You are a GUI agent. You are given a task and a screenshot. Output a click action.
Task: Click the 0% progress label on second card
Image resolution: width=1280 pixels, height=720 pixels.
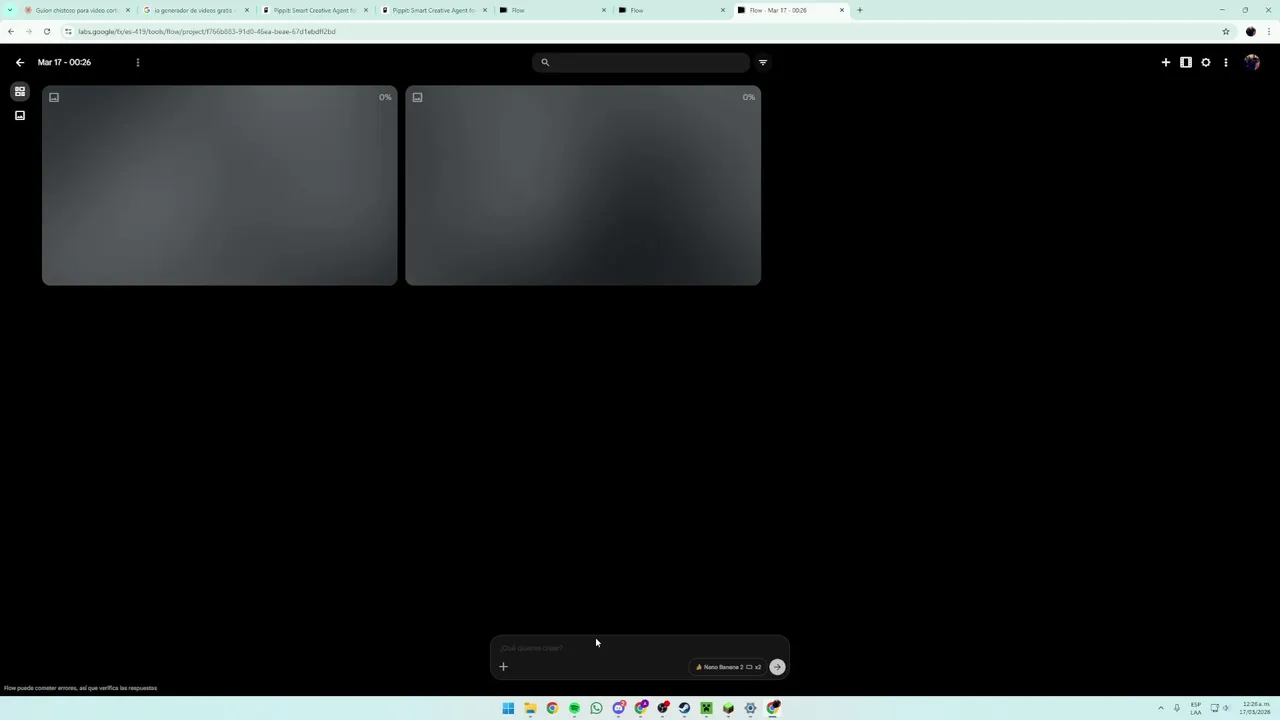point(749,97)
